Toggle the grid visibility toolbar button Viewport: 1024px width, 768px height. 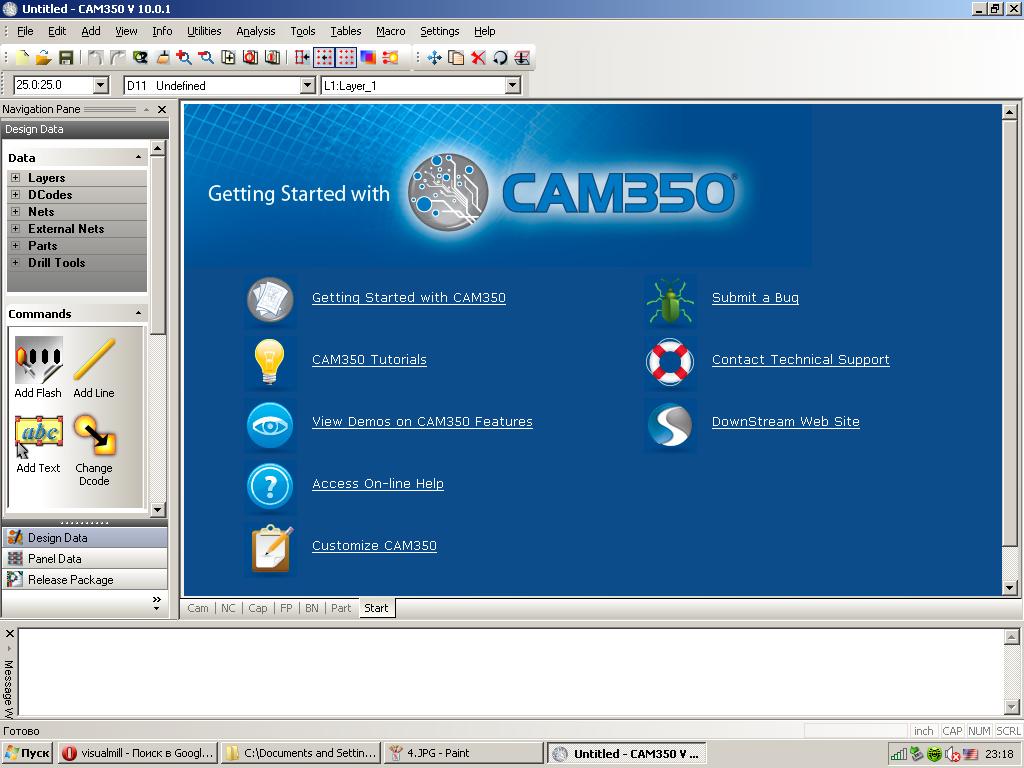(x=347, y=57)
